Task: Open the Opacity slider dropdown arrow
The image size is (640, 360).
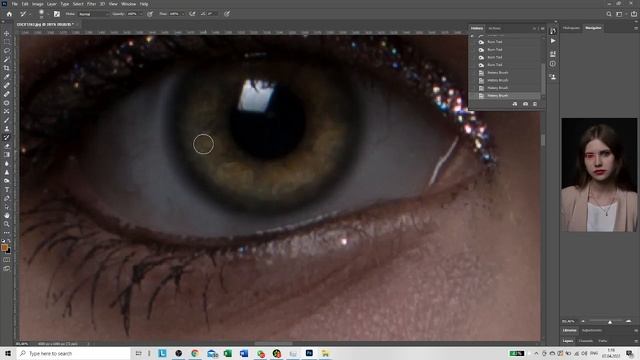Action: (141, 14)
